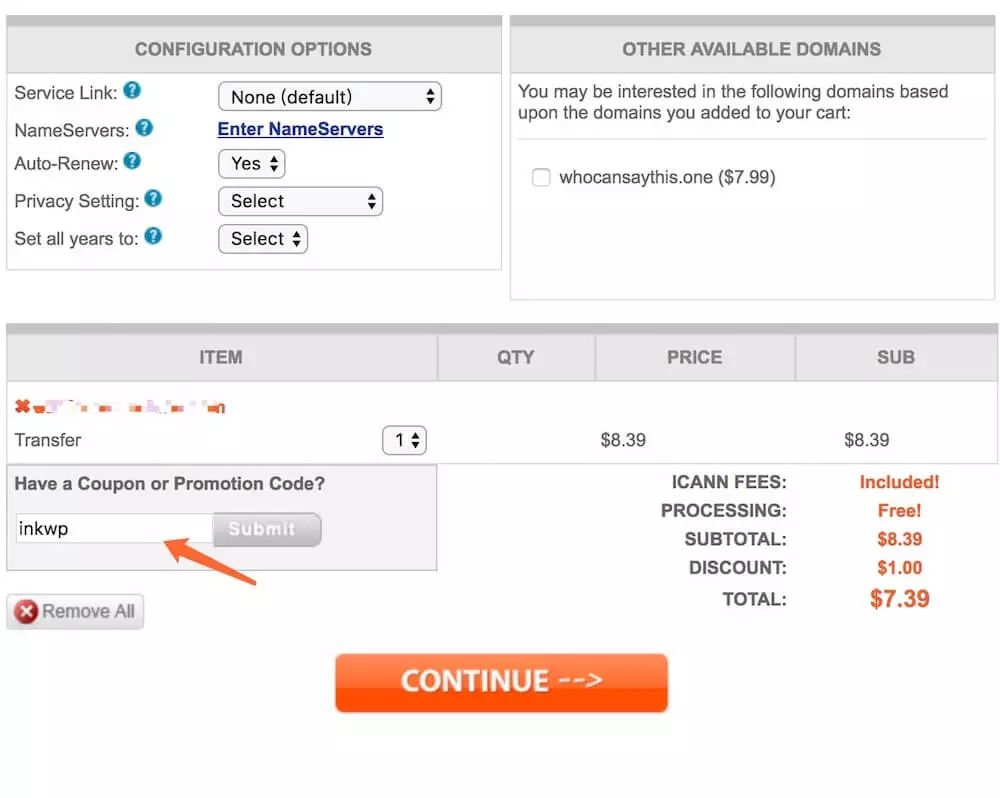This screenshot has height=798, width=1000.
Task: Check the whocansaythis.one domain checkbox
Action: tap(541, 178)
